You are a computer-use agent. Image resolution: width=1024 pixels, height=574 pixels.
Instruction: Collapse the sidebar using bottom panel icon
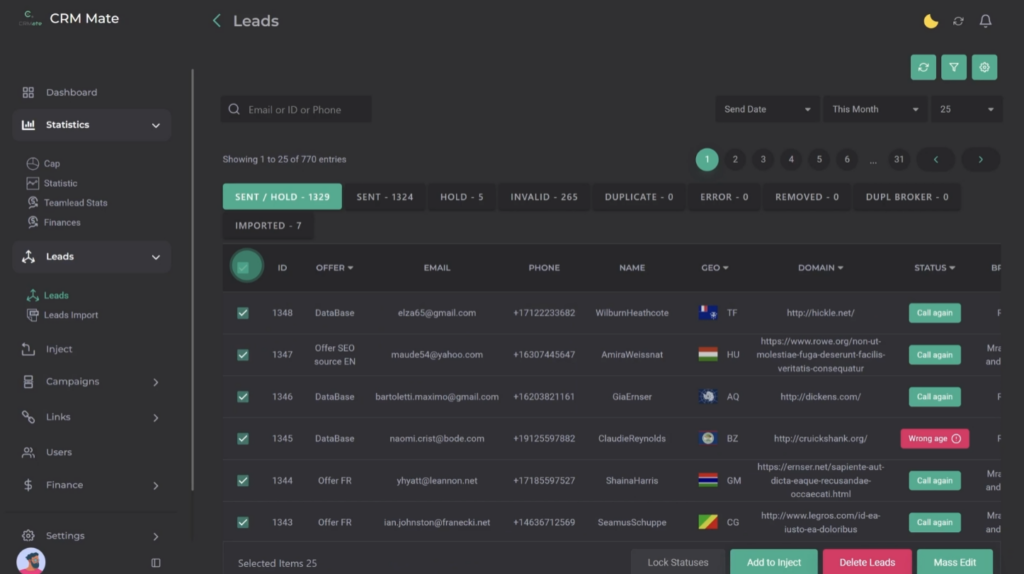tap(156, 562)
